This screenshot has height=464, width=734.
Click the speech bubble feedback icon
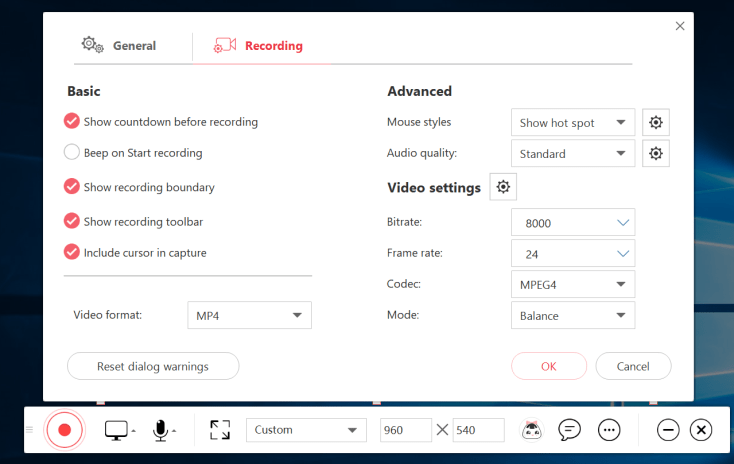click(569, 430)
